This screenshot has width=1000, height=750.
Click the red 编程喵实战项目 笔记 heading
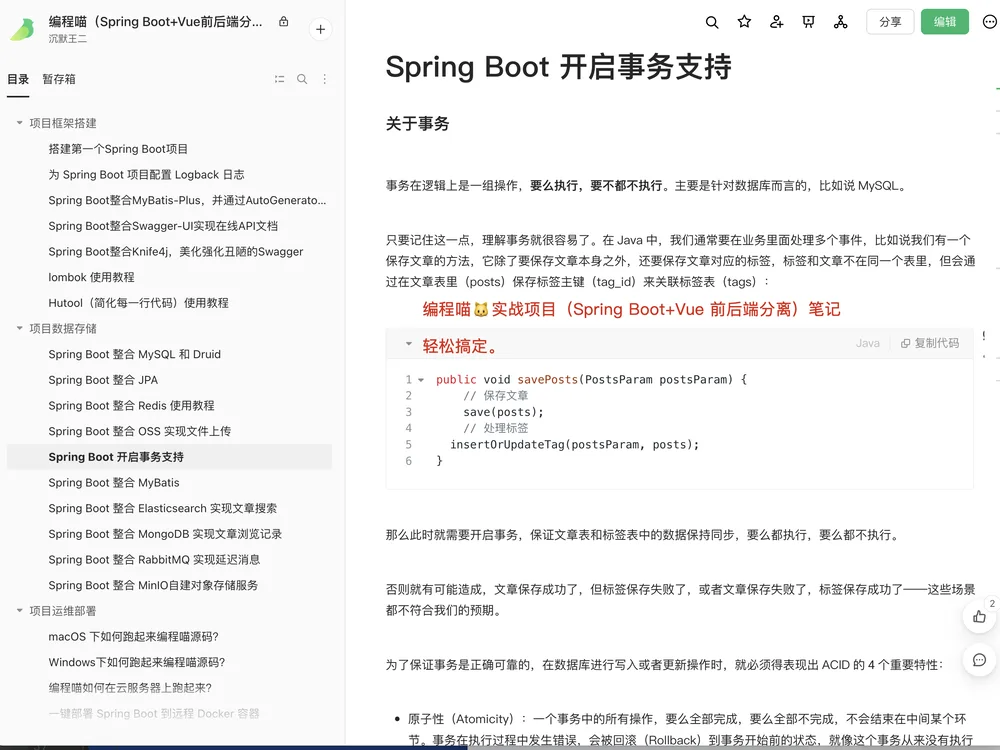pyautogui.click(x=631, y=309)
